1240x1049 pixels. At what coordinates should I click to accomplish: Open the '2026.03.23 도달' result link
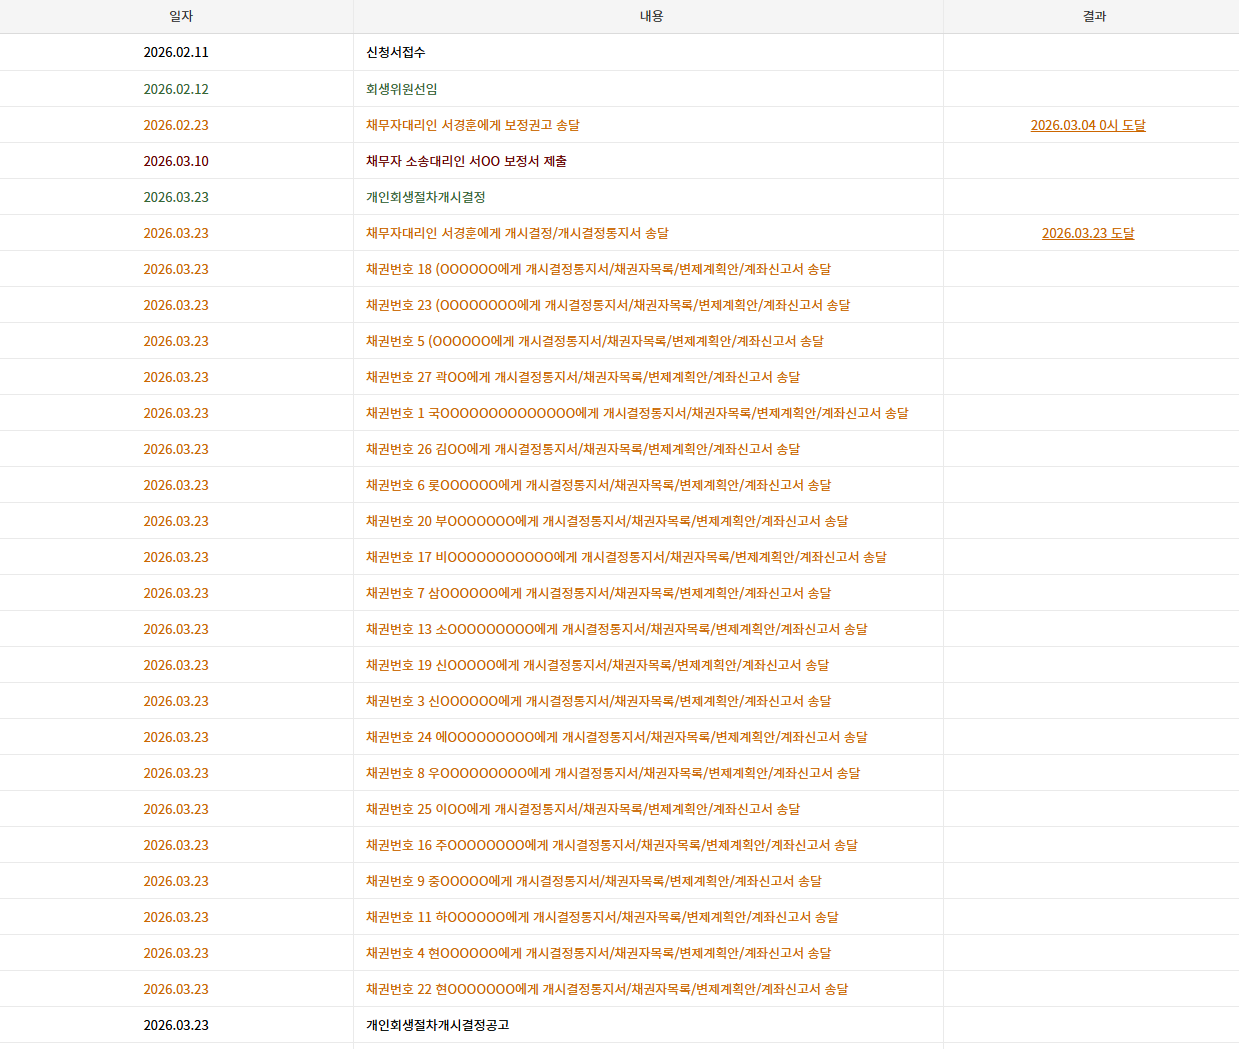coord(1087,233)
